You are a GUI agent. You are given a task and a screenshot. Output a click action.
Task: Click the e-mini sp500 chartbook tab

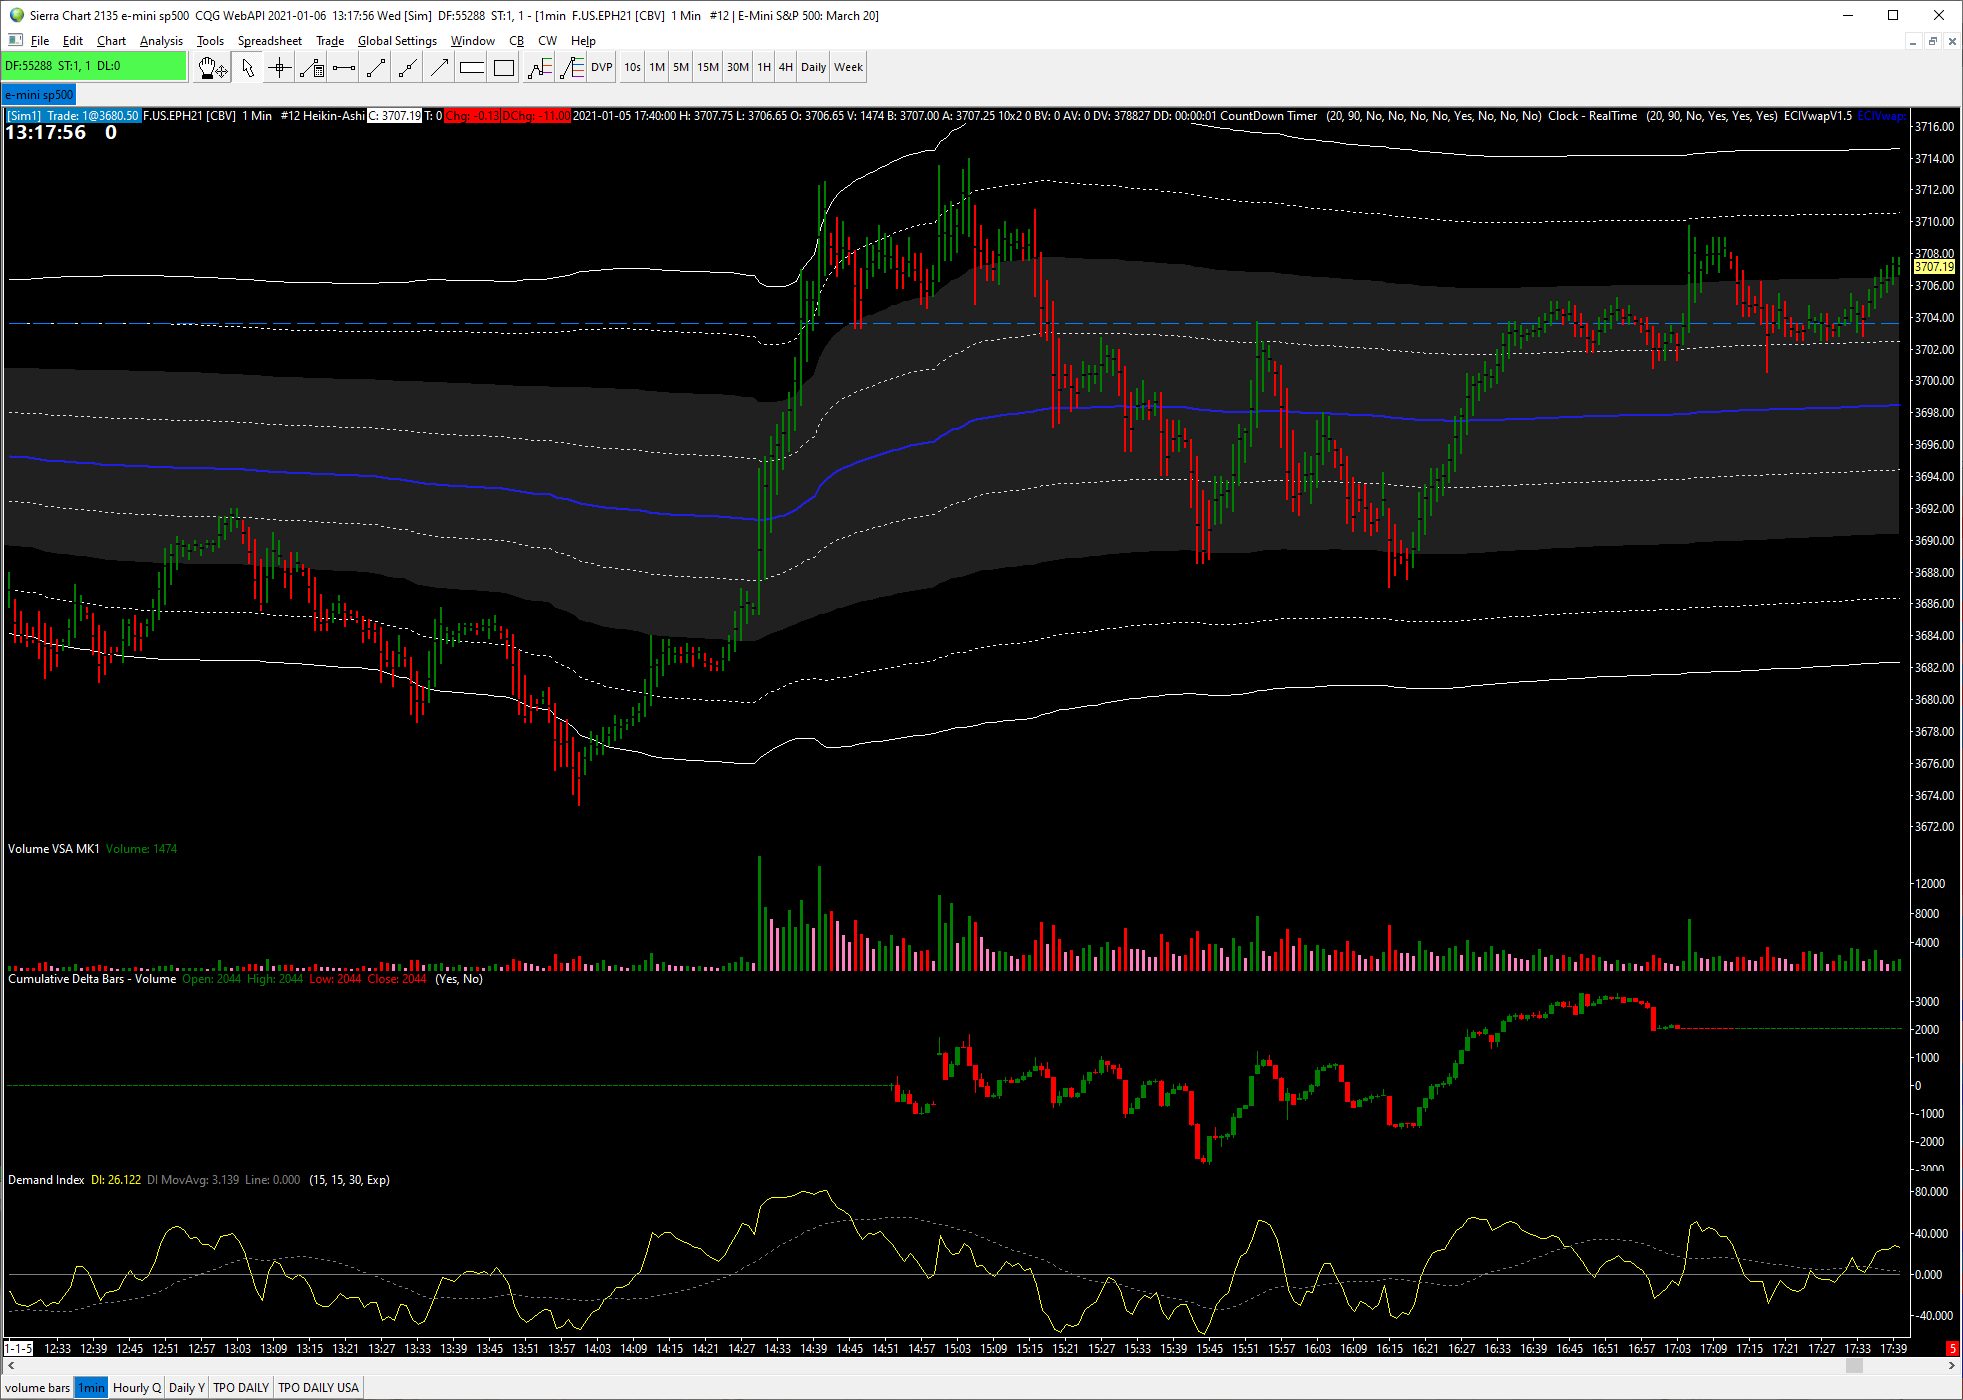39,95
